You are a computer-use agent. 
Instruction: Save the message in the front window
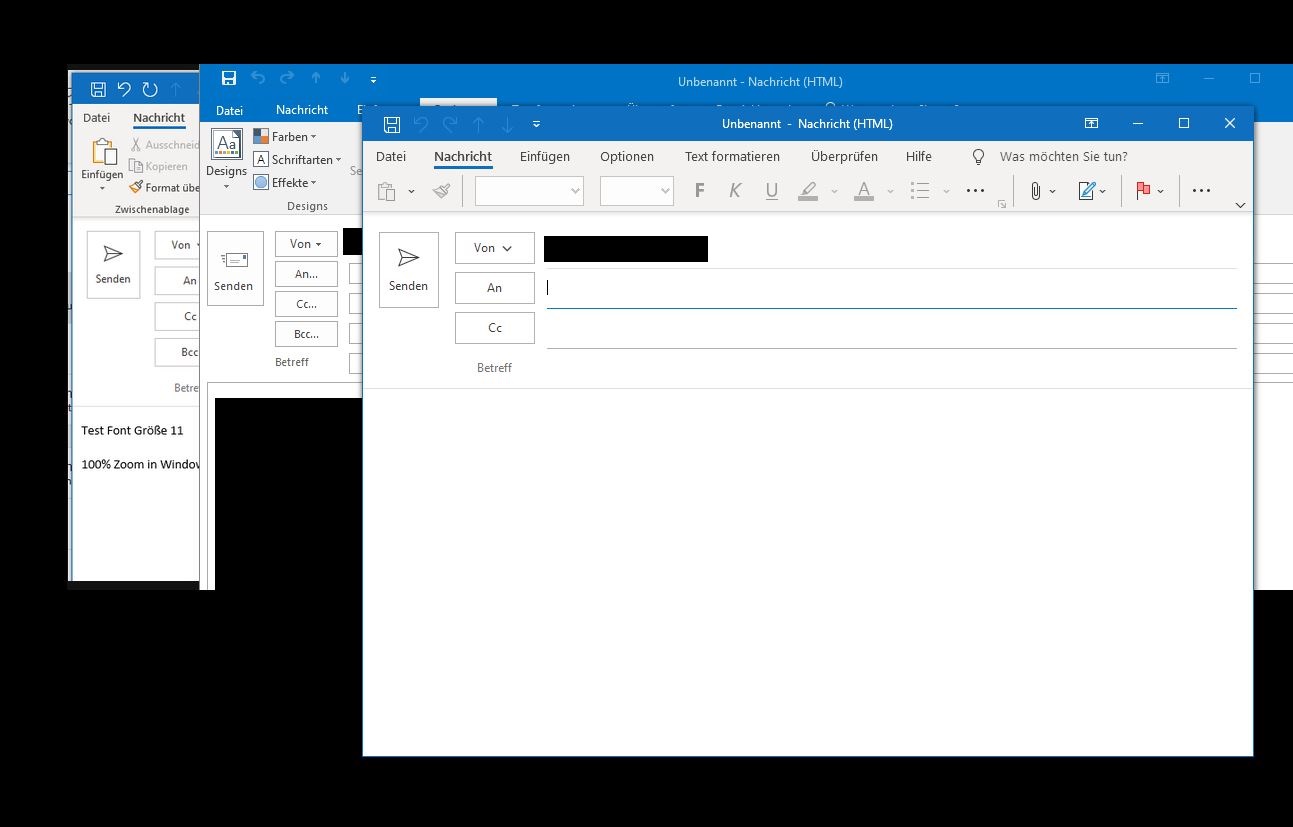(x=392, y=124)
